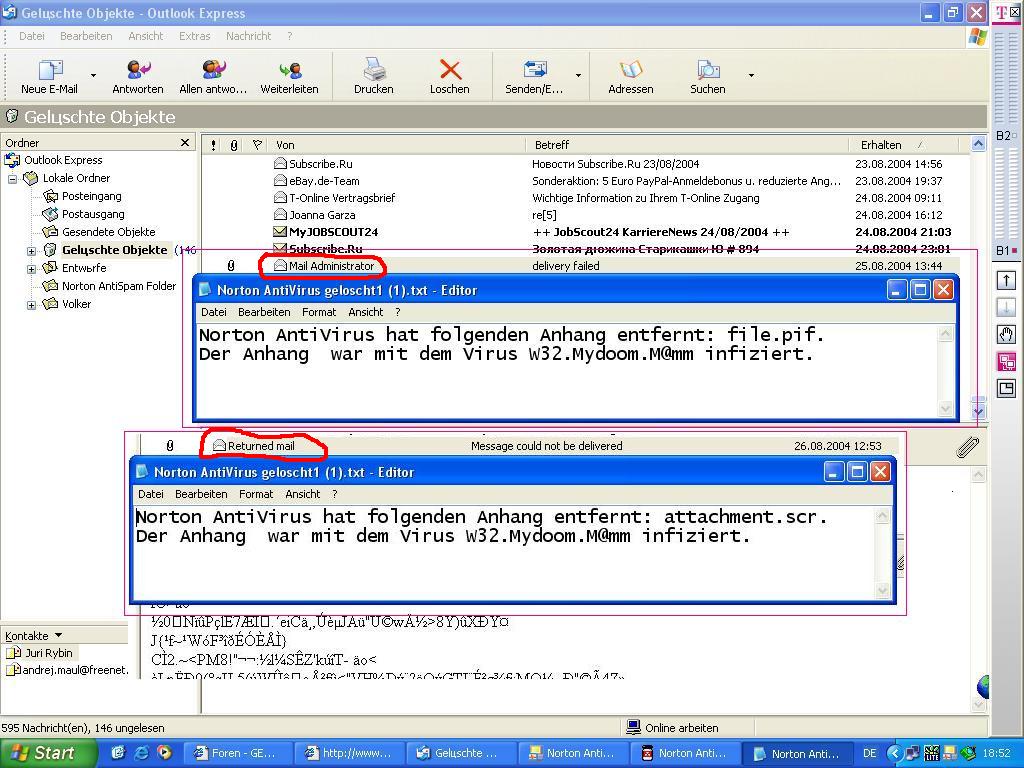Open the Ansicht menu in Outlook Express
The image size is (1024, 768).
[146, 36]
